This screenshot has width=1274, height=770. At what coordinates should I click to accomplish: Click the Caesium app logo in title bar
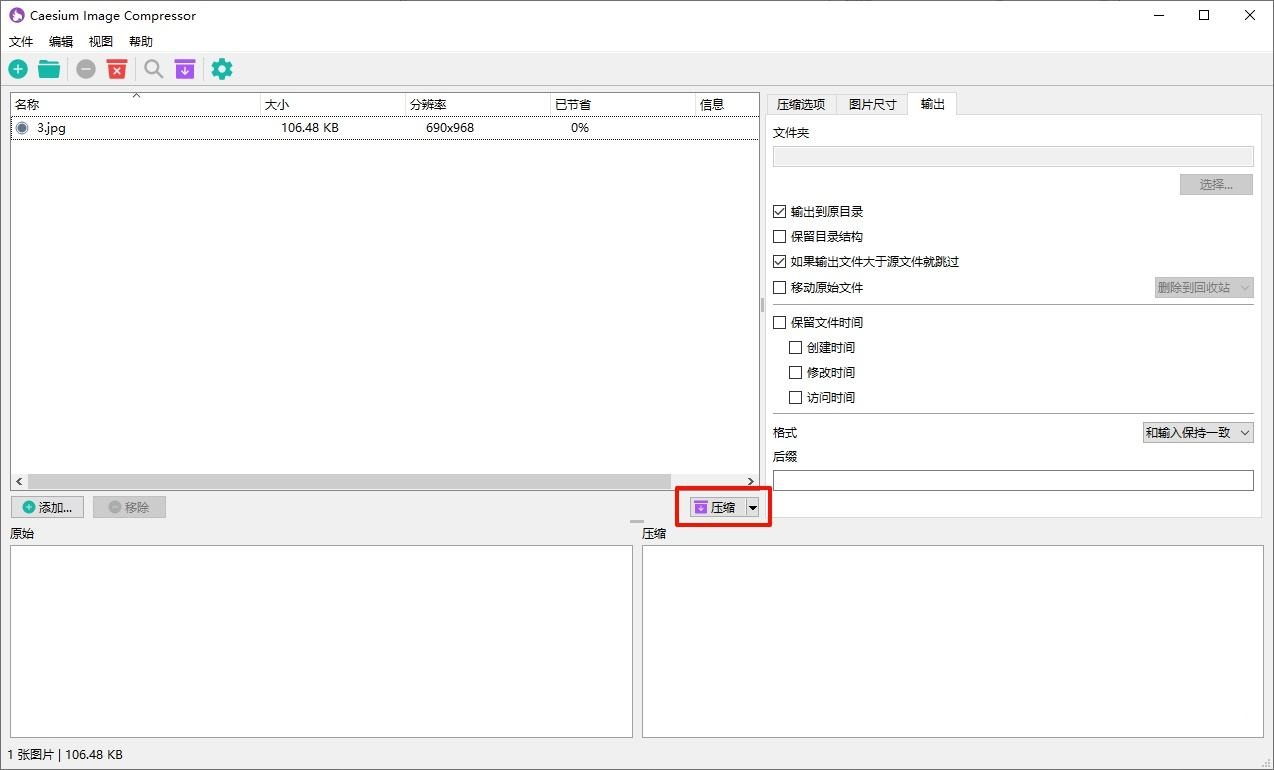tap(16, 15)
